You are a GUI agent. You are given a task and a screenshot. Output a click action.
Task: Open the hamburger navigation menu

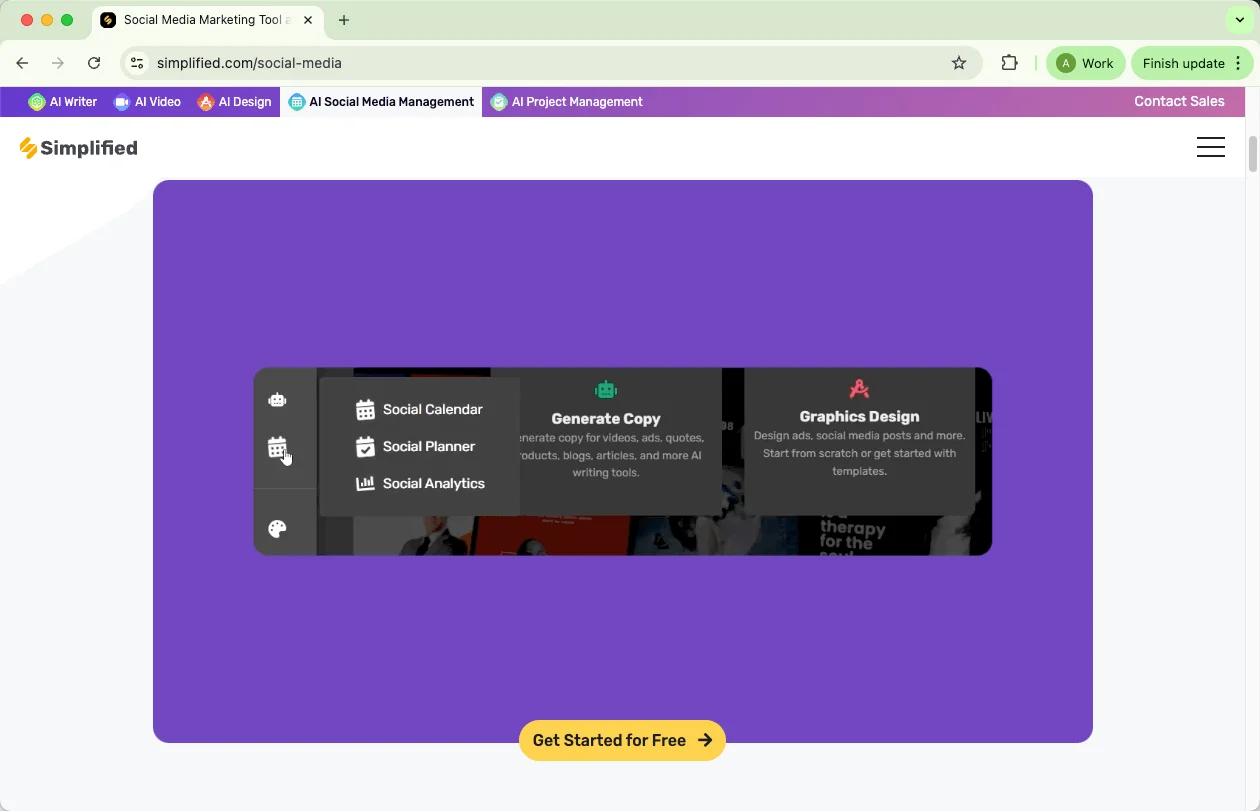pos(1210,148)
